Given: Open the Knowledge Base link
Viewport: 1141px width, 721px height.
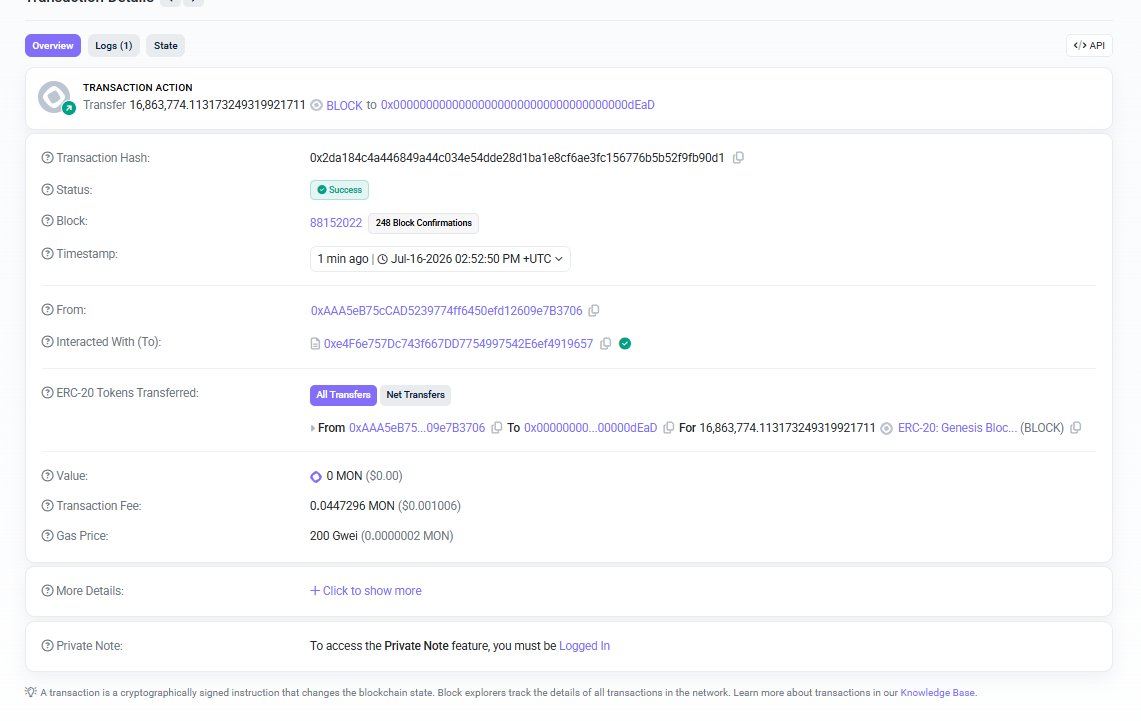Looking at the screenshot, I should tap(937, 693).
